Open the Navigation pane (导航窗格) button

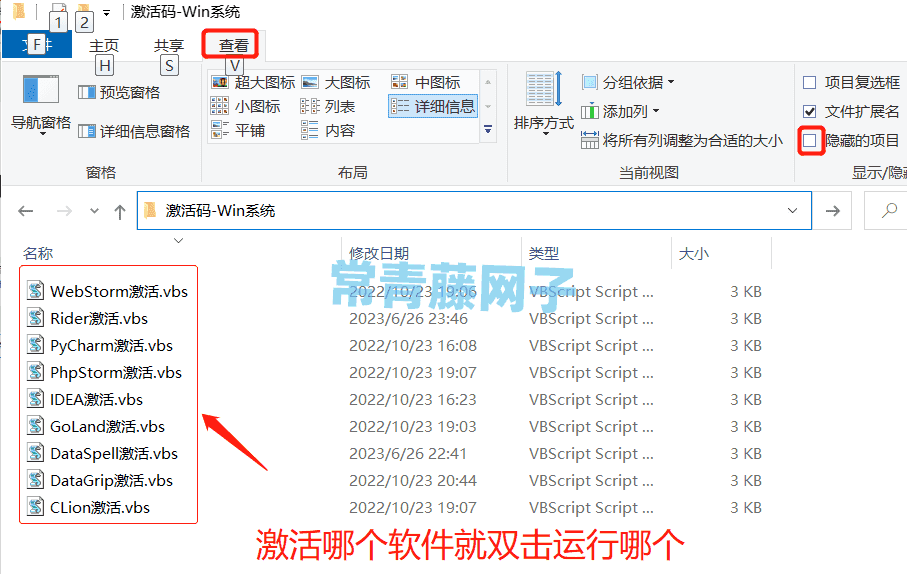pos(40,105)
